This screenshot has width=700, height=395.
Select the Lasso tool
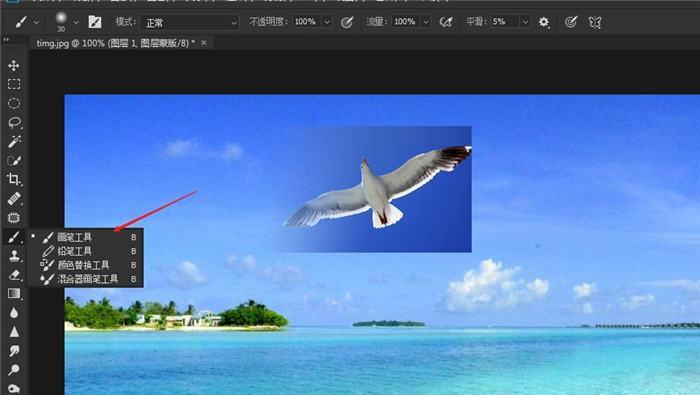14,122
